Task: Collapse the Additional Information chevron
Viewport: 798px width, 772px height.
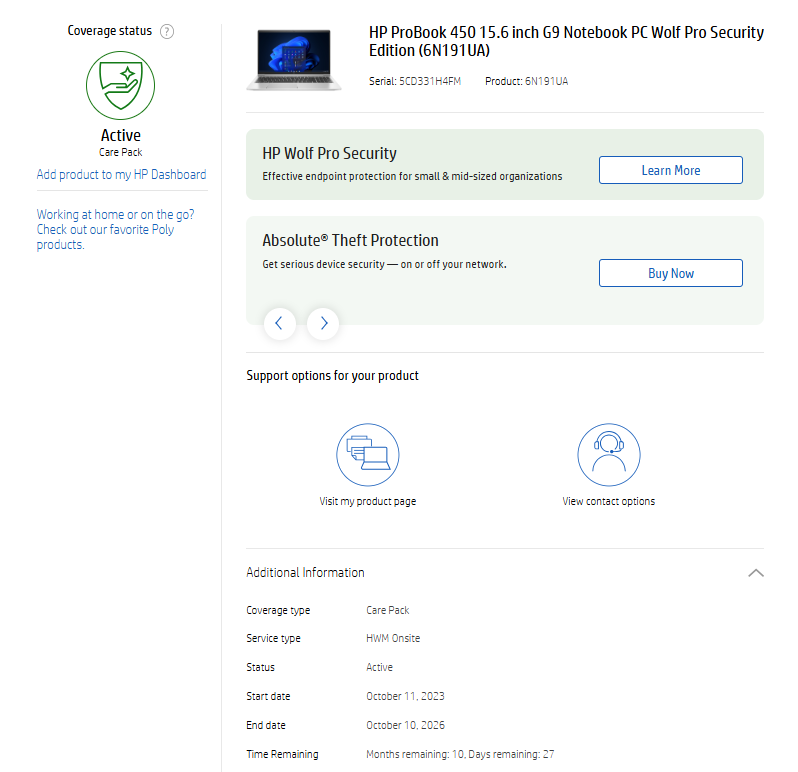Action: [x=755, y=573]
